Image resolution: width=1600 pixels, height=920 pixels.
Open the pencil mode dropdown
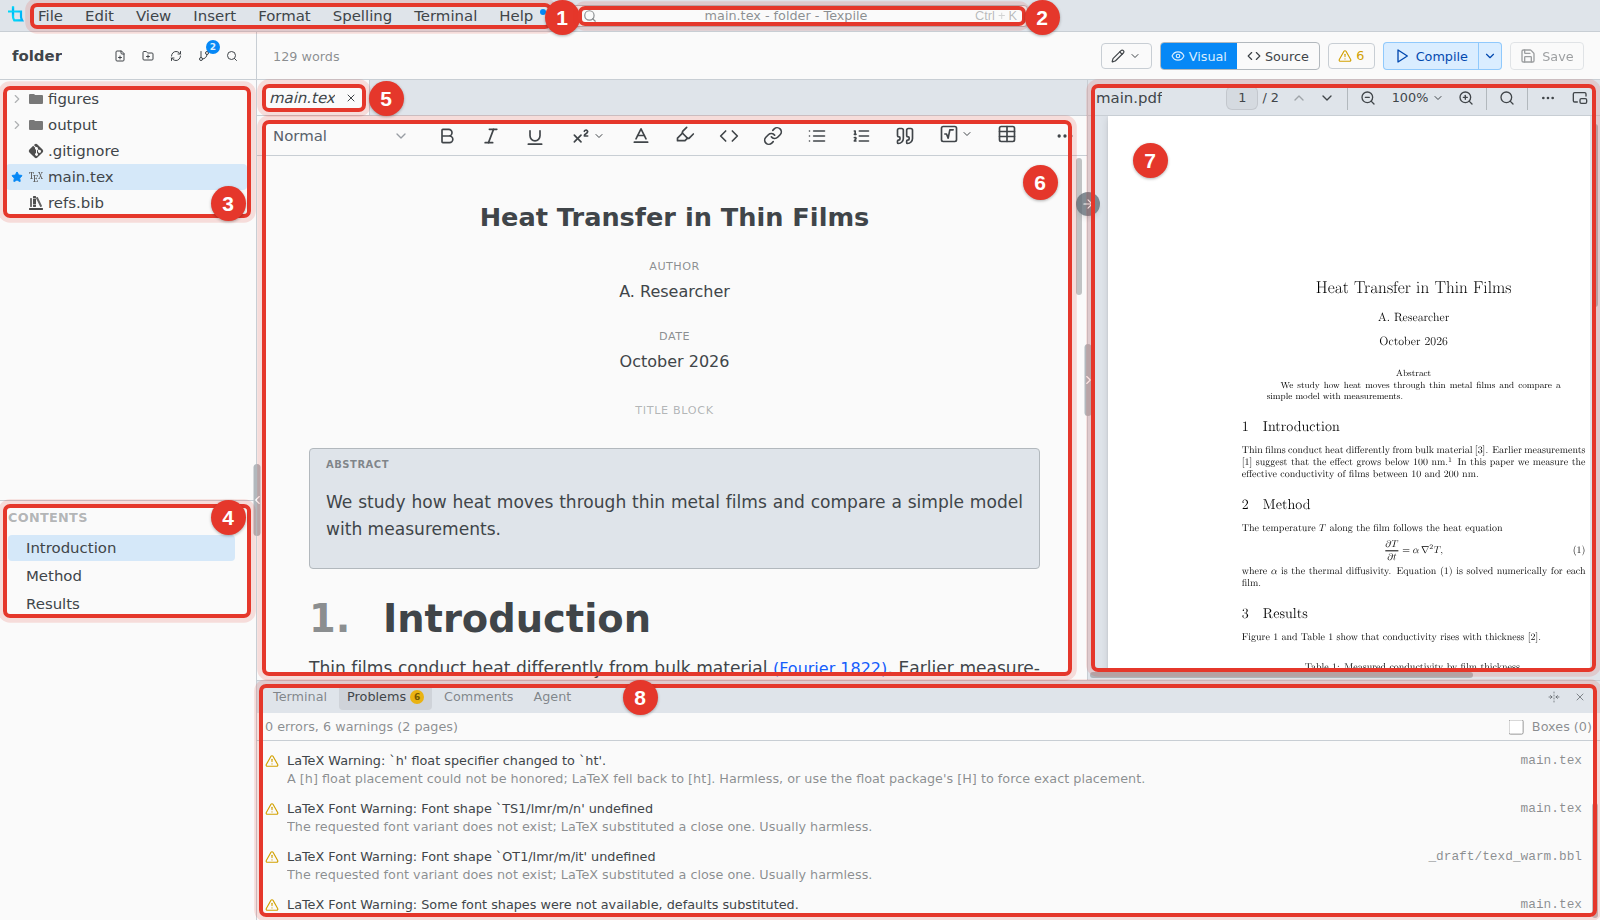coord(1126,56)
